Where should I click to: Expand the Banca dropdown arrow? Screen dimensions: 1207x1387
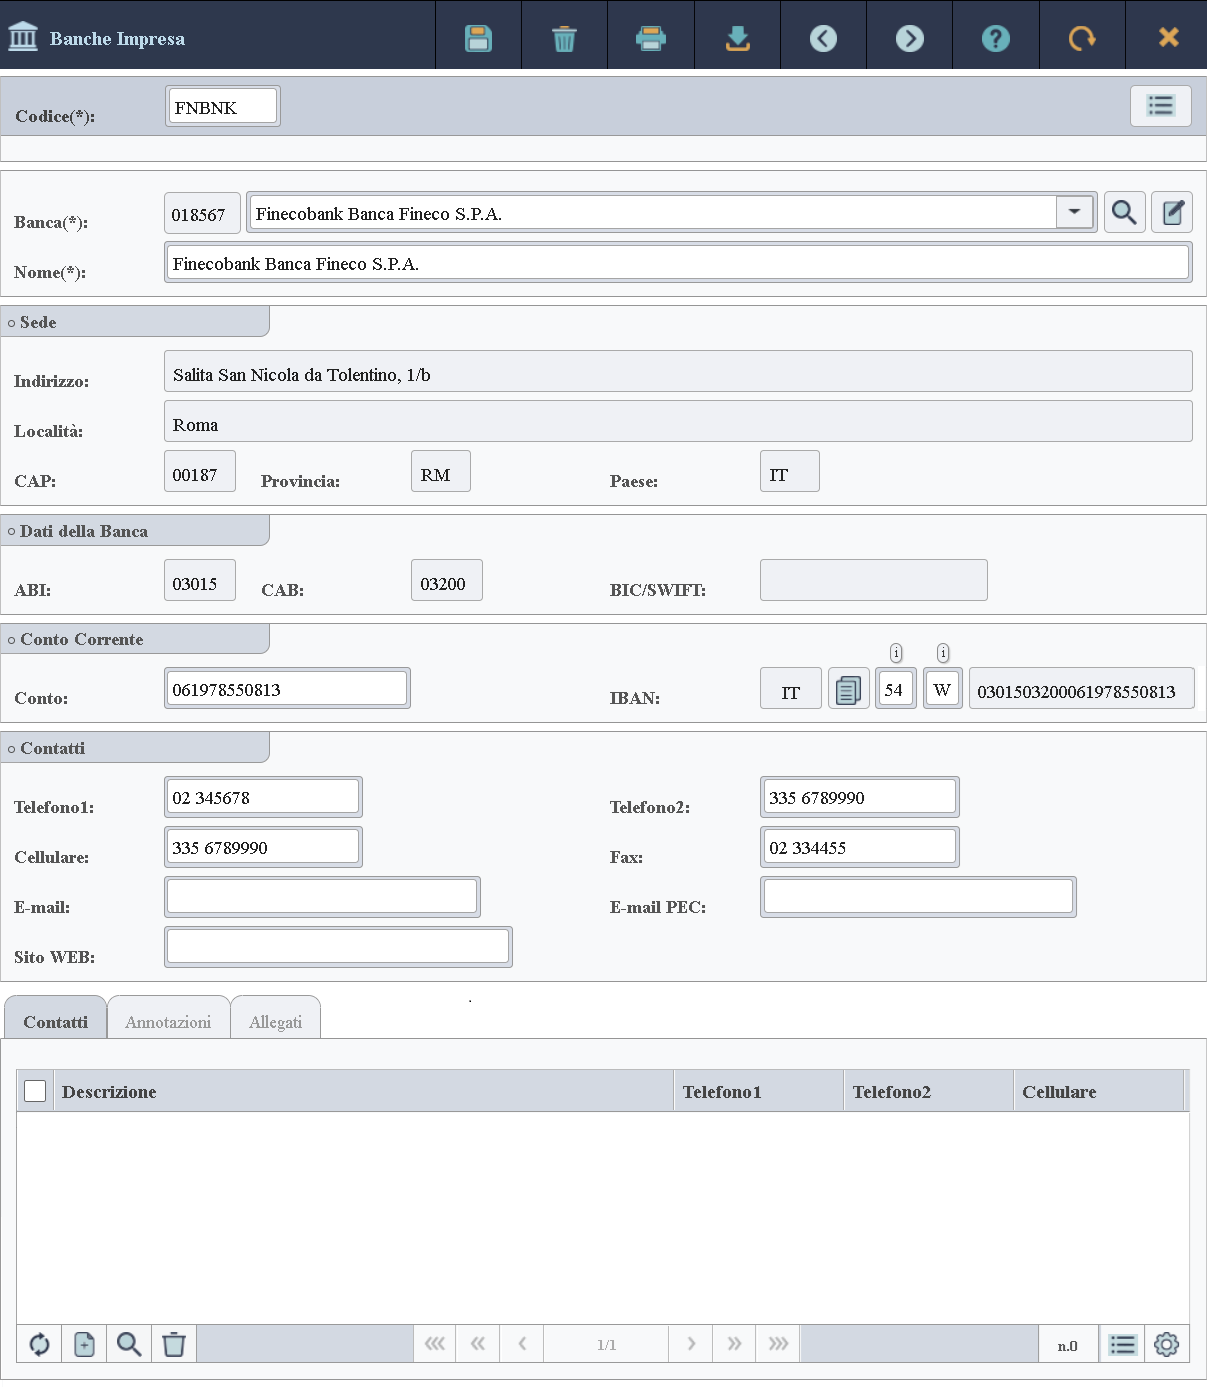pos(1074,212)
